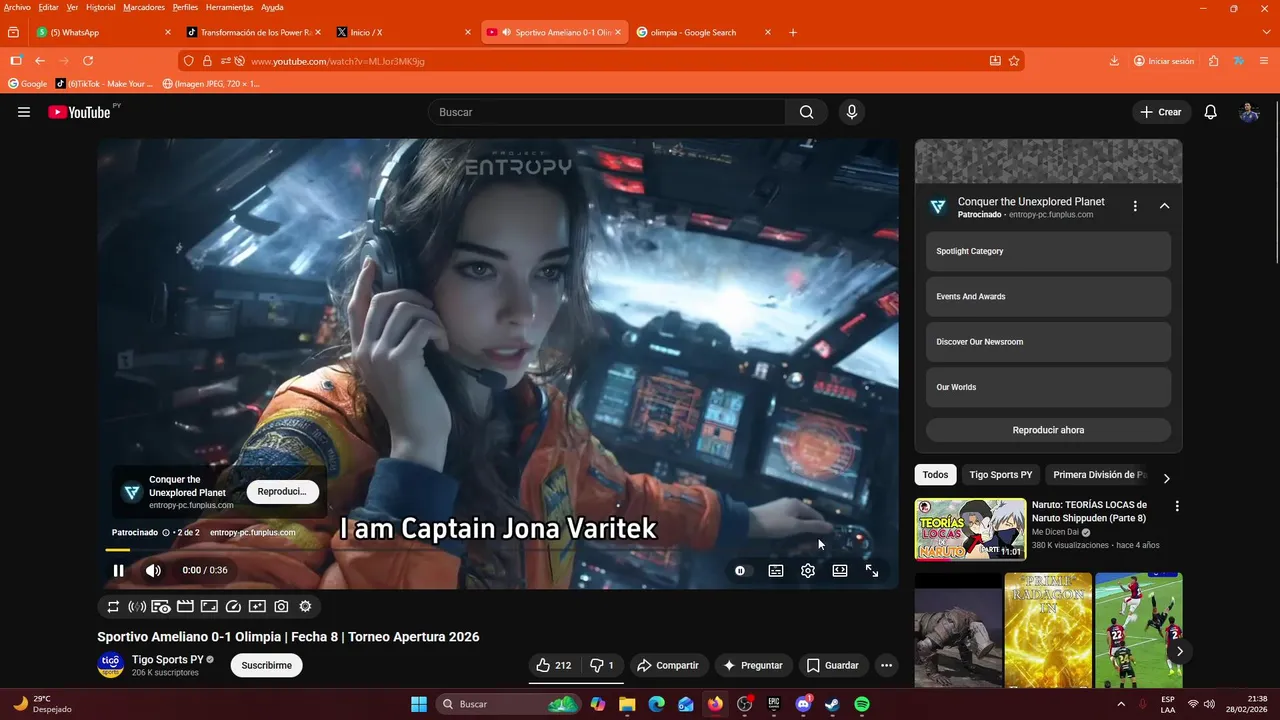Open the Crear button
The height and width of the screenshot is (720, 1280).
pos(1161,112)
